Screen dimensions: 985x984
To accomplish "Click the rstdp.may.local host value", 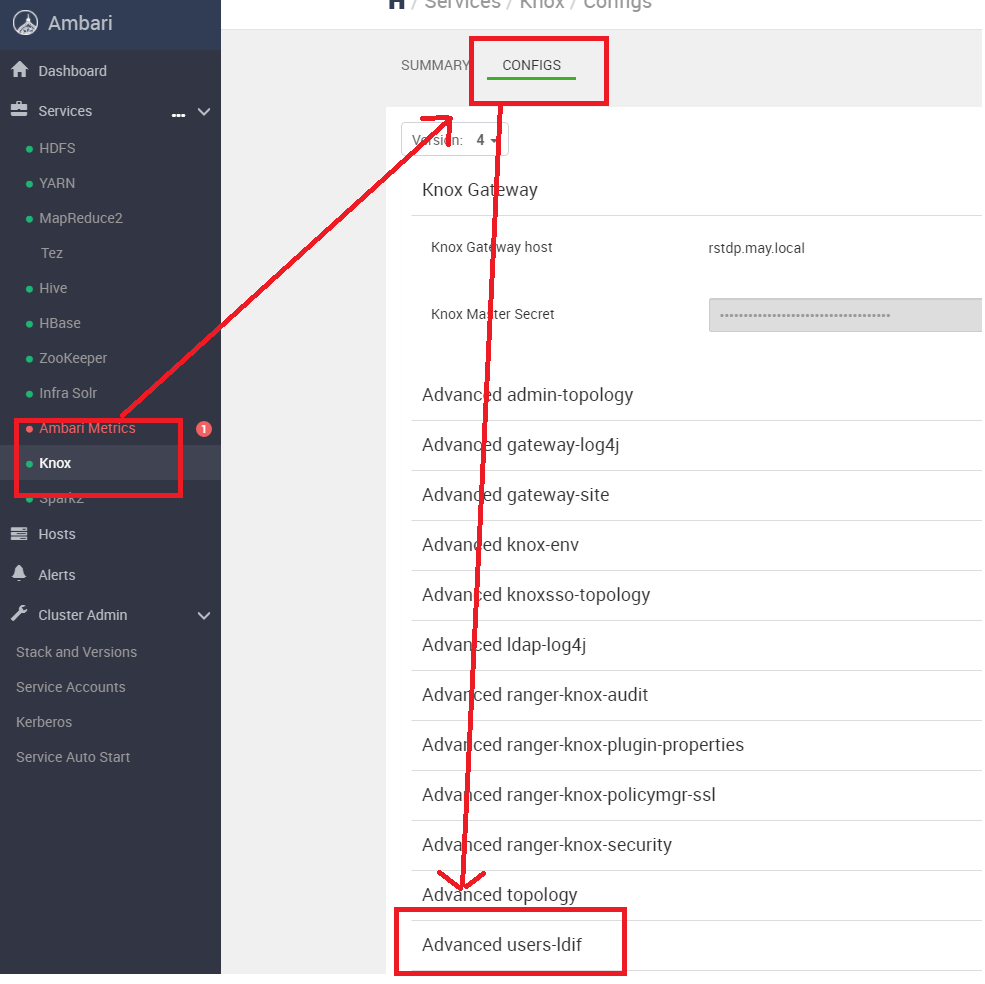I will point(756,248).
